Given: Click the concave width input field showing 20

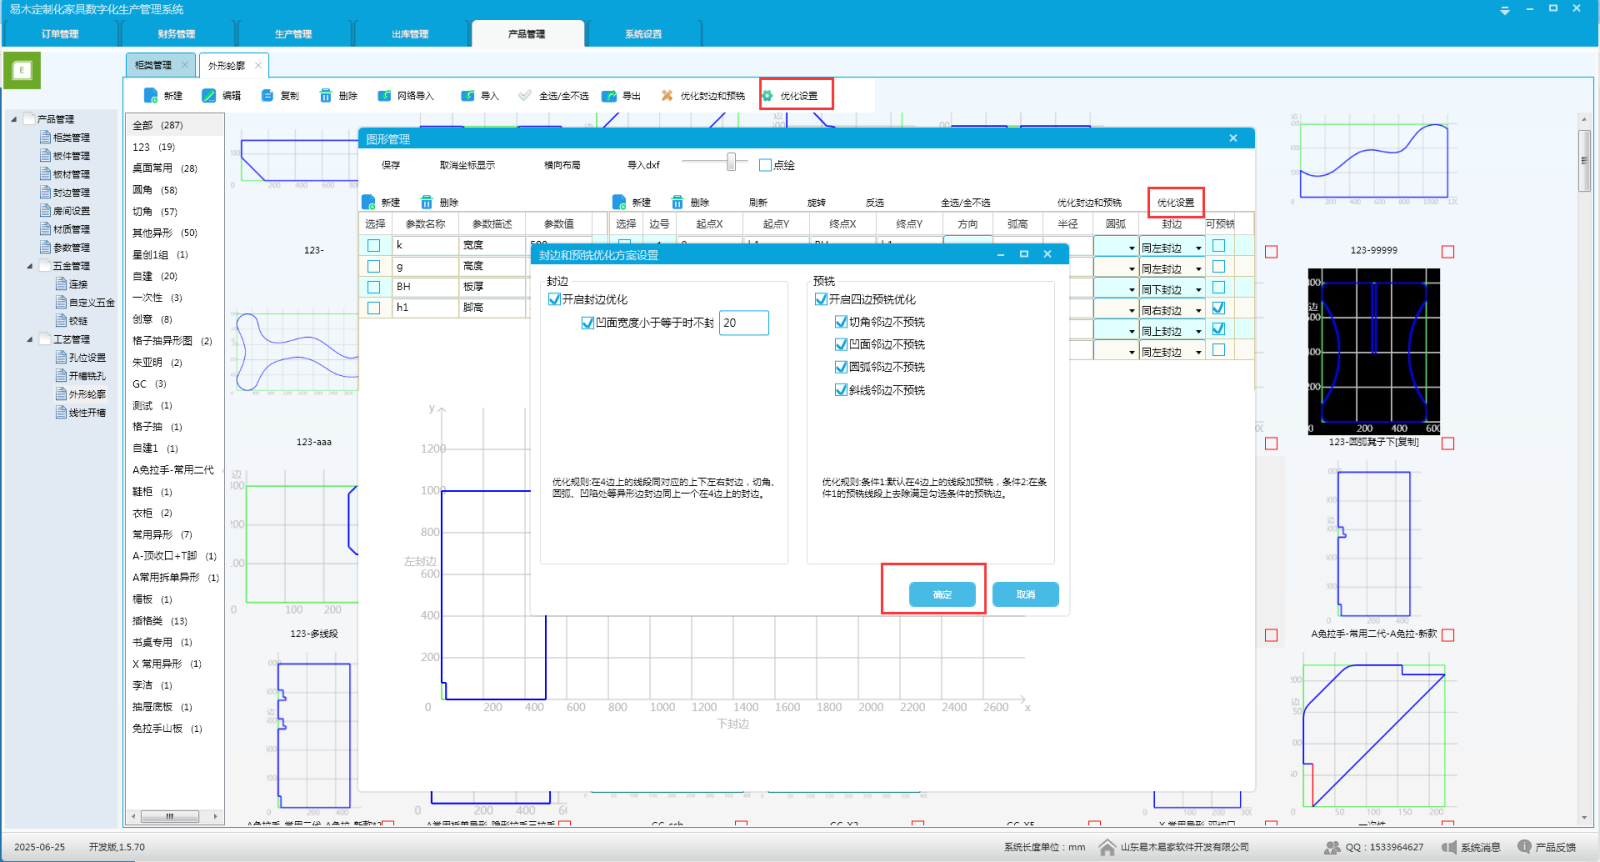Looking at the screenshot, I should click(x=744, y=323).
